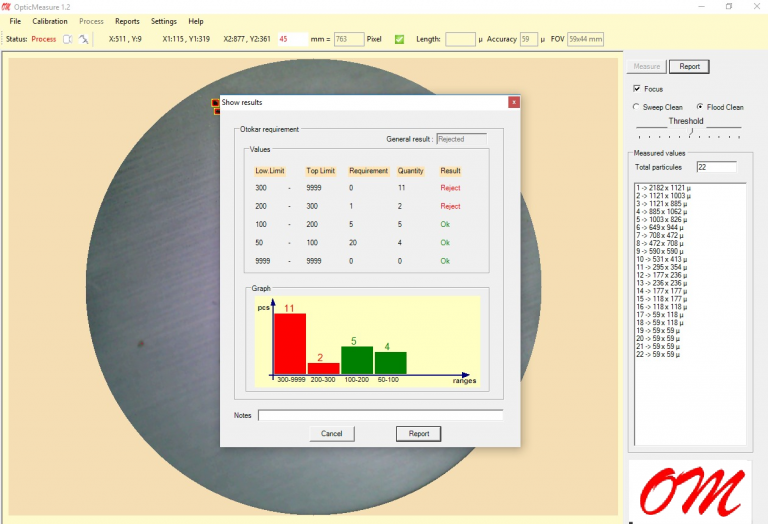The height and width of the screenshot is (524, 768).
Task: Click into the Notes text field
Action: pos(380,415)
